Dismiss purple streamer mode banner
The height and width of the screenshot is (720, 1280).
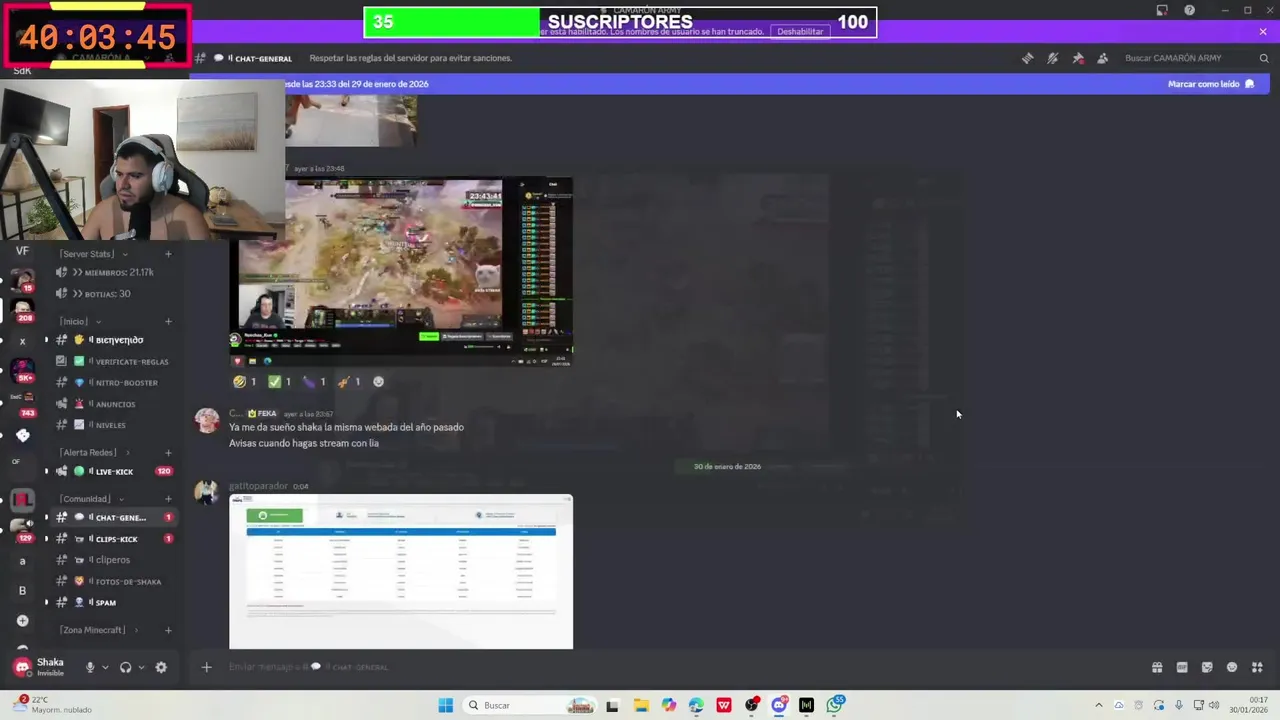[1263, 32]
